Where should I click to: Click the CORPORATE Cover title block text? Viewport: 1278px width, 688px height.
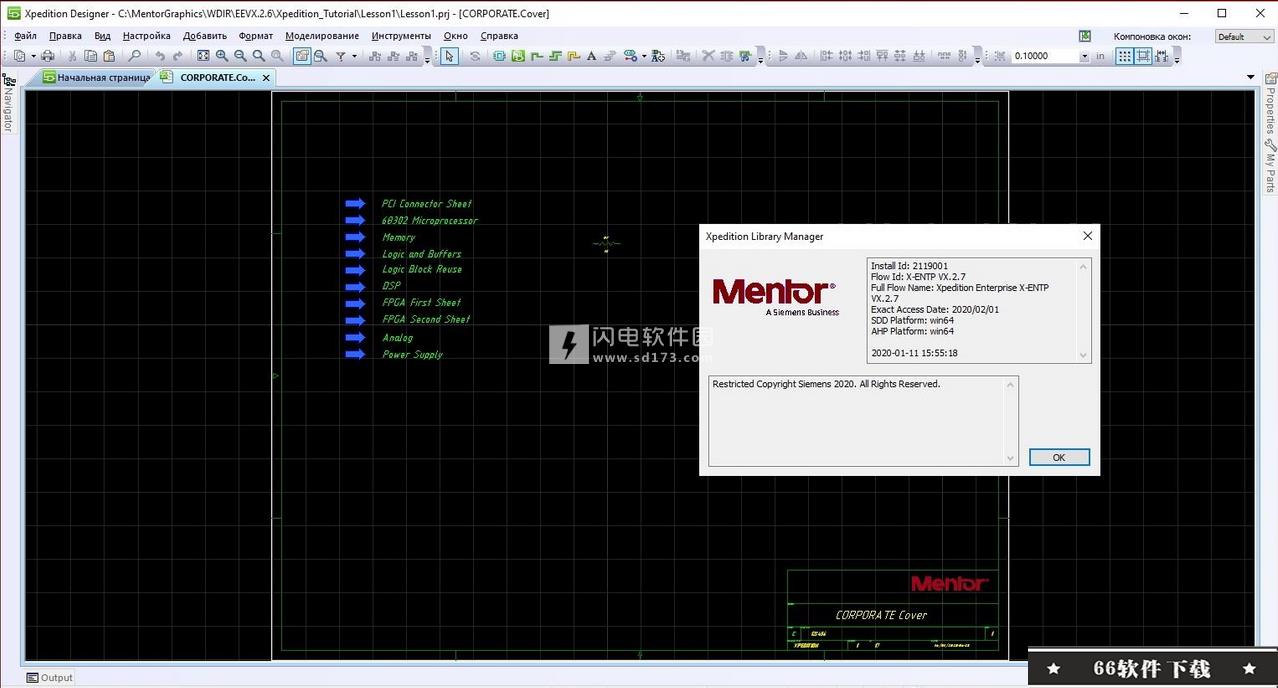881,615
